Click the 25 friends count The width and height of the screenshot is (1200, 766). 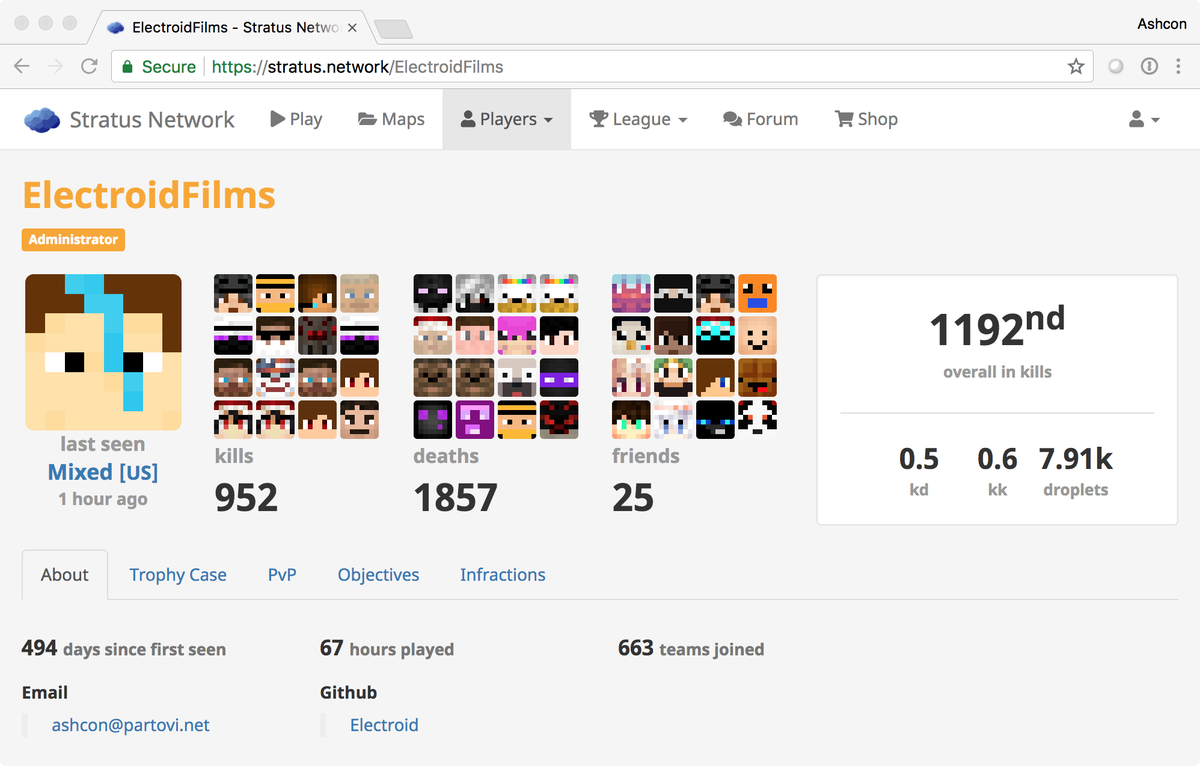coord(633,497)
